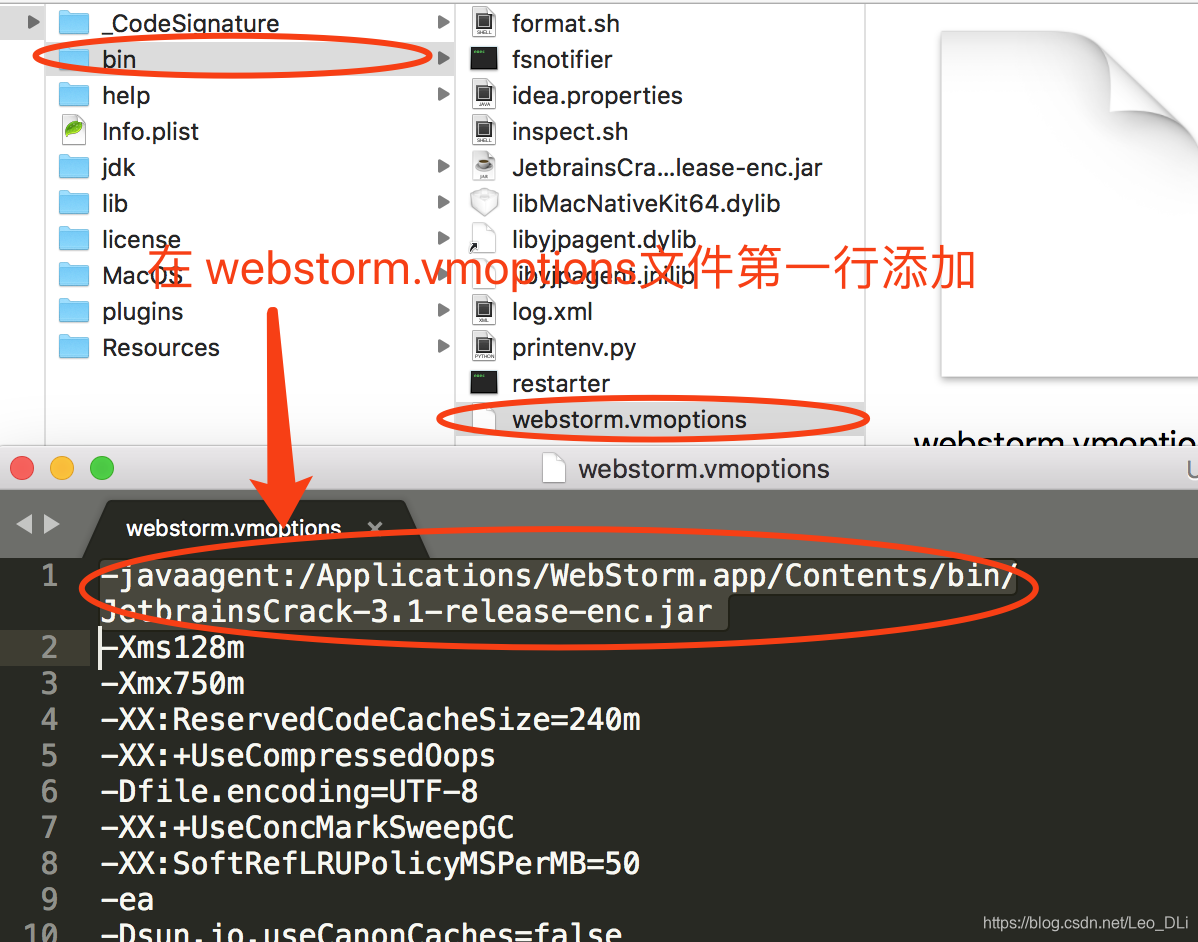Click the -javaagent path on line 1
Screen dimensions: 1198x942
[x=559, y=593]
